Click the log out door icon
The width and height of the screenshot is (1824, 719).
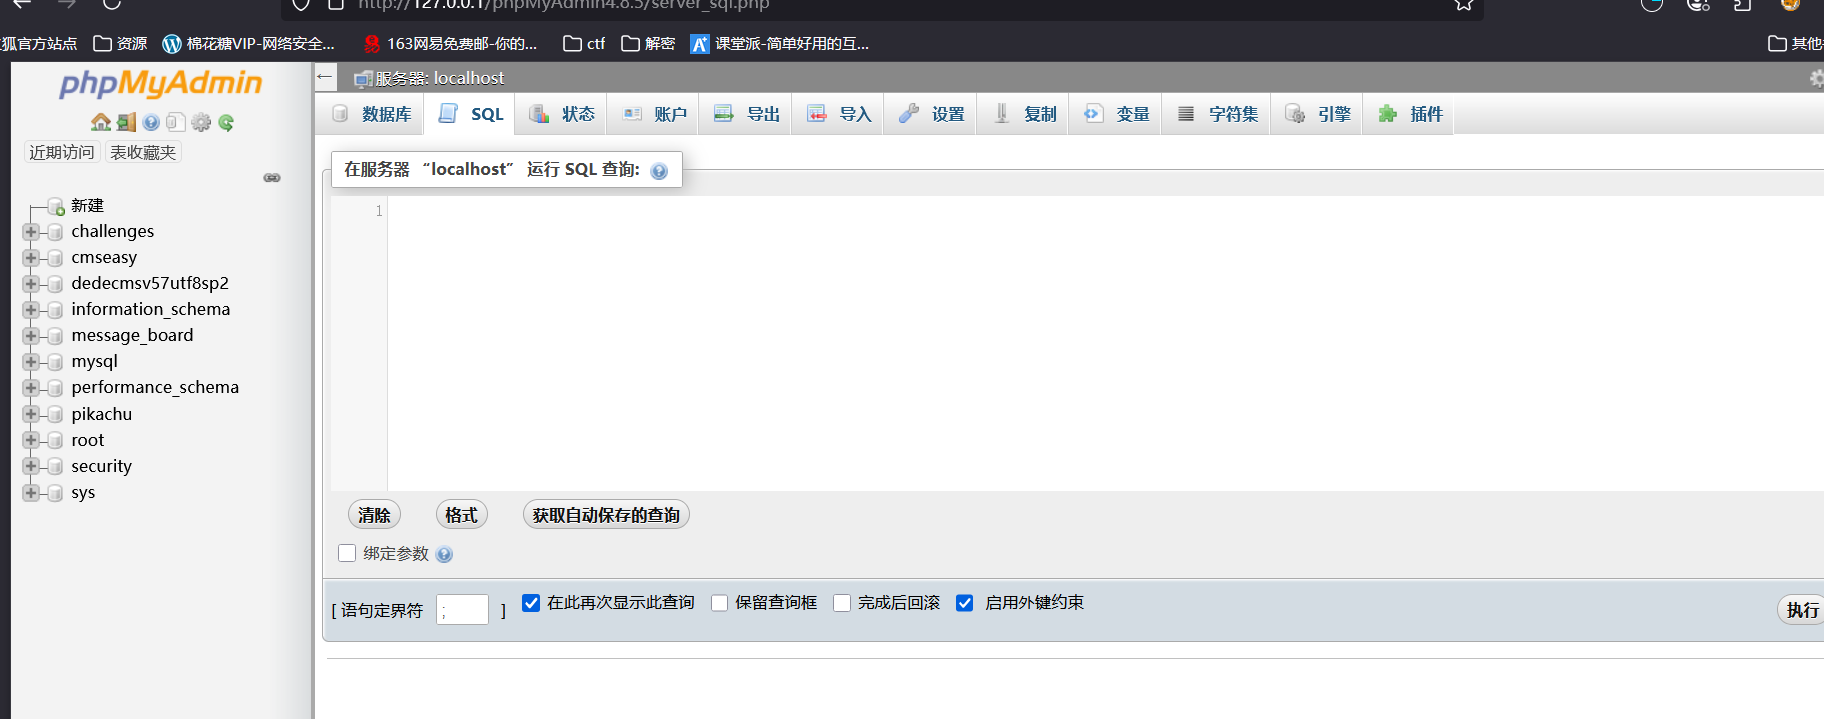tap(126, 122)
